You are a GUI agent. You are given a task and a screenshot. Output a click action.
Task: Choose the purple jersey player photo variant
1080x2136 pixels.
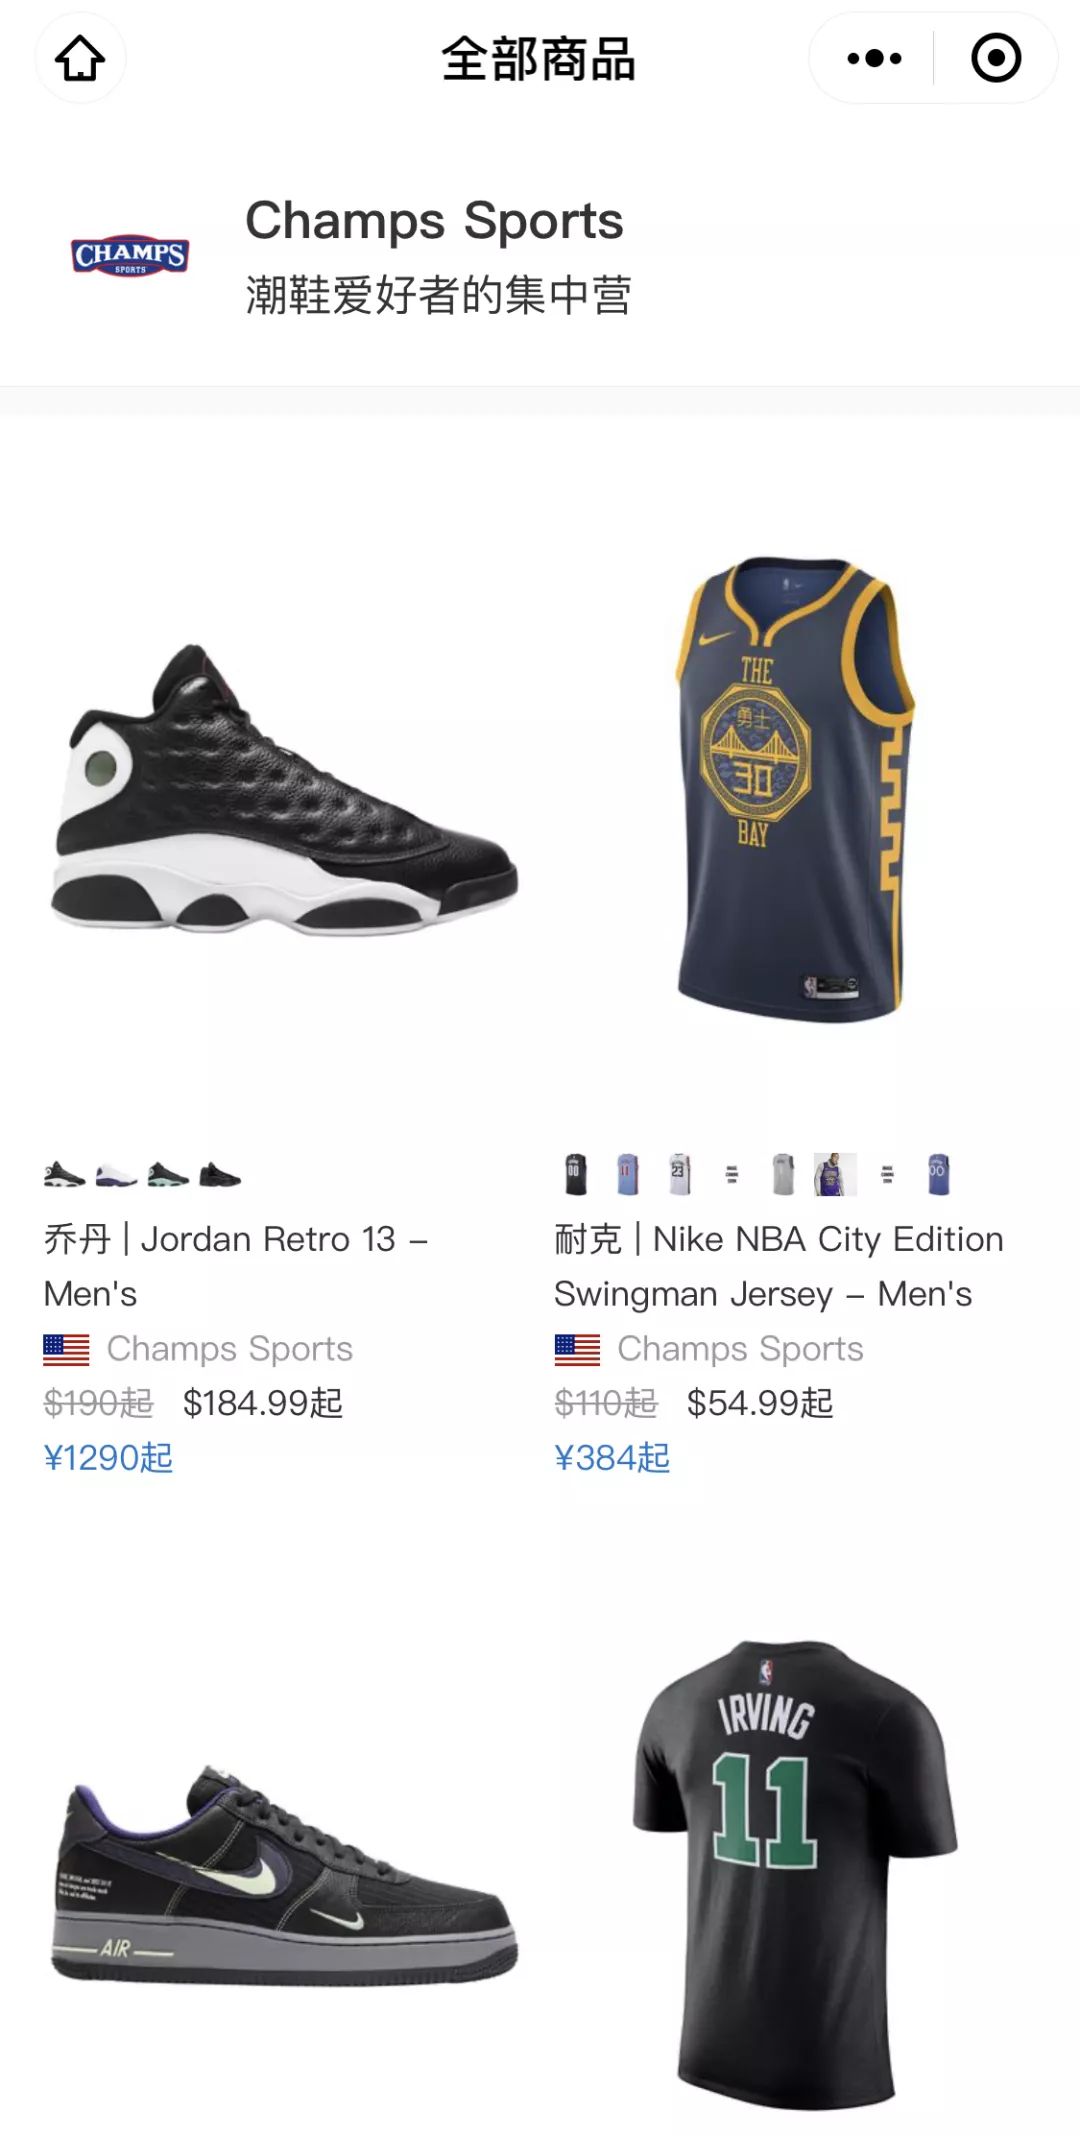point(835,1174)
